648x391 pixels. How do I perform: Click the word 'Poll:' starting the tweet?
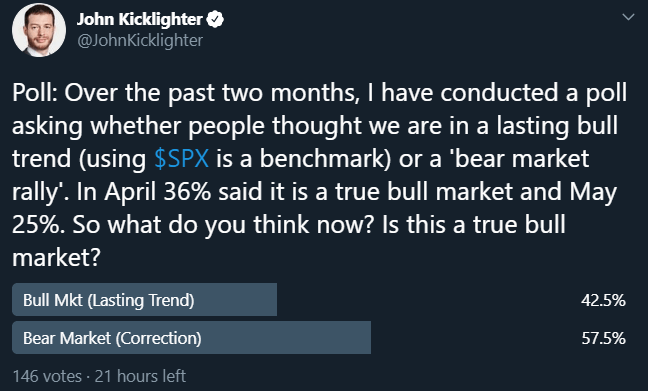pyautogui.click(x=35, y=92)
